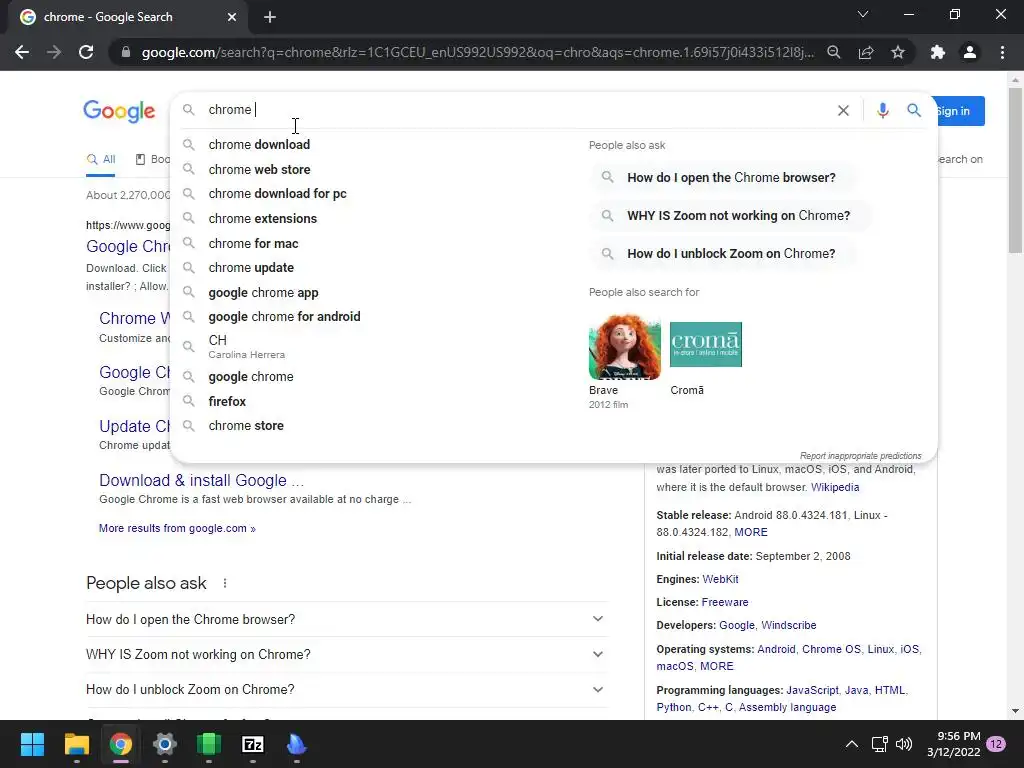Pick CH Carolina Herrera suggestion
The image size is (1024, 768).
246,346
